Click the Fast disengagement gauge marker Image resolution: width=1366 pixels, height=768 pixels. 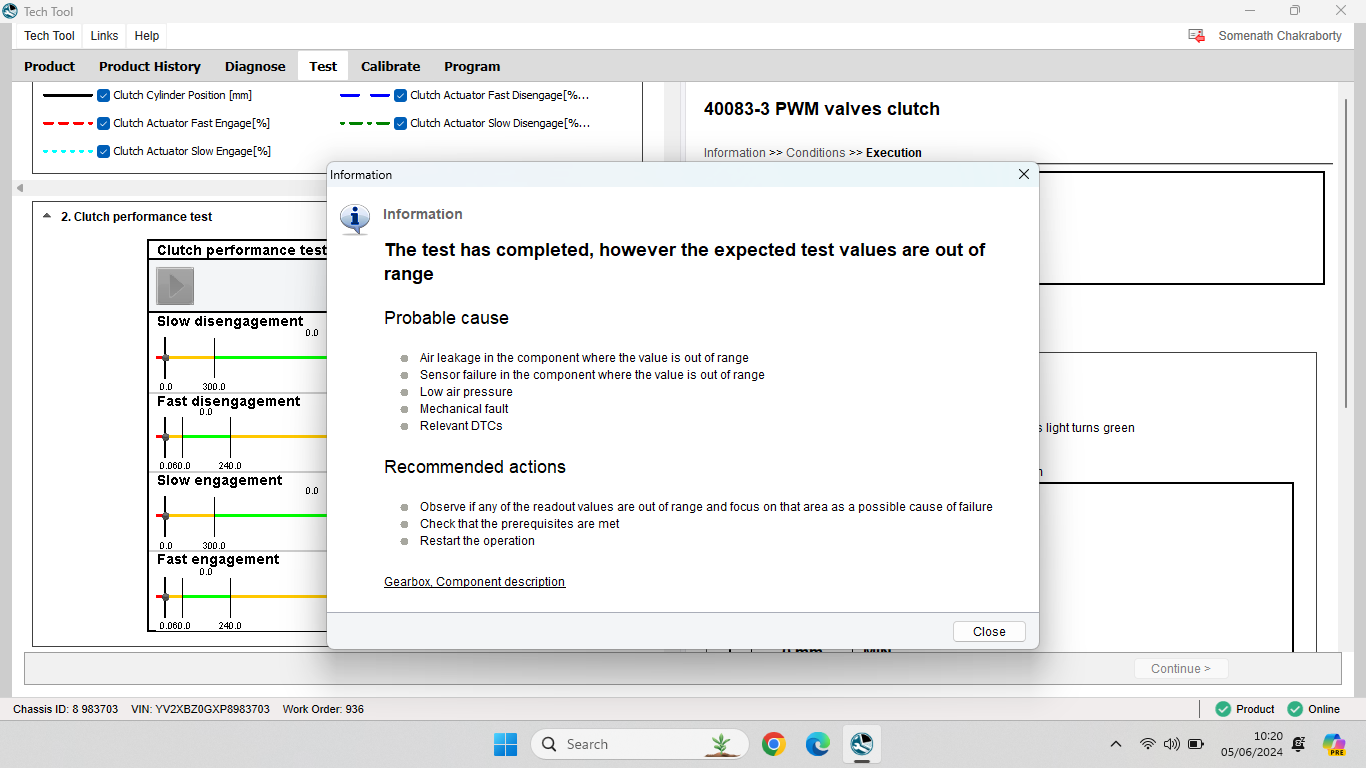tap(165, 437)
